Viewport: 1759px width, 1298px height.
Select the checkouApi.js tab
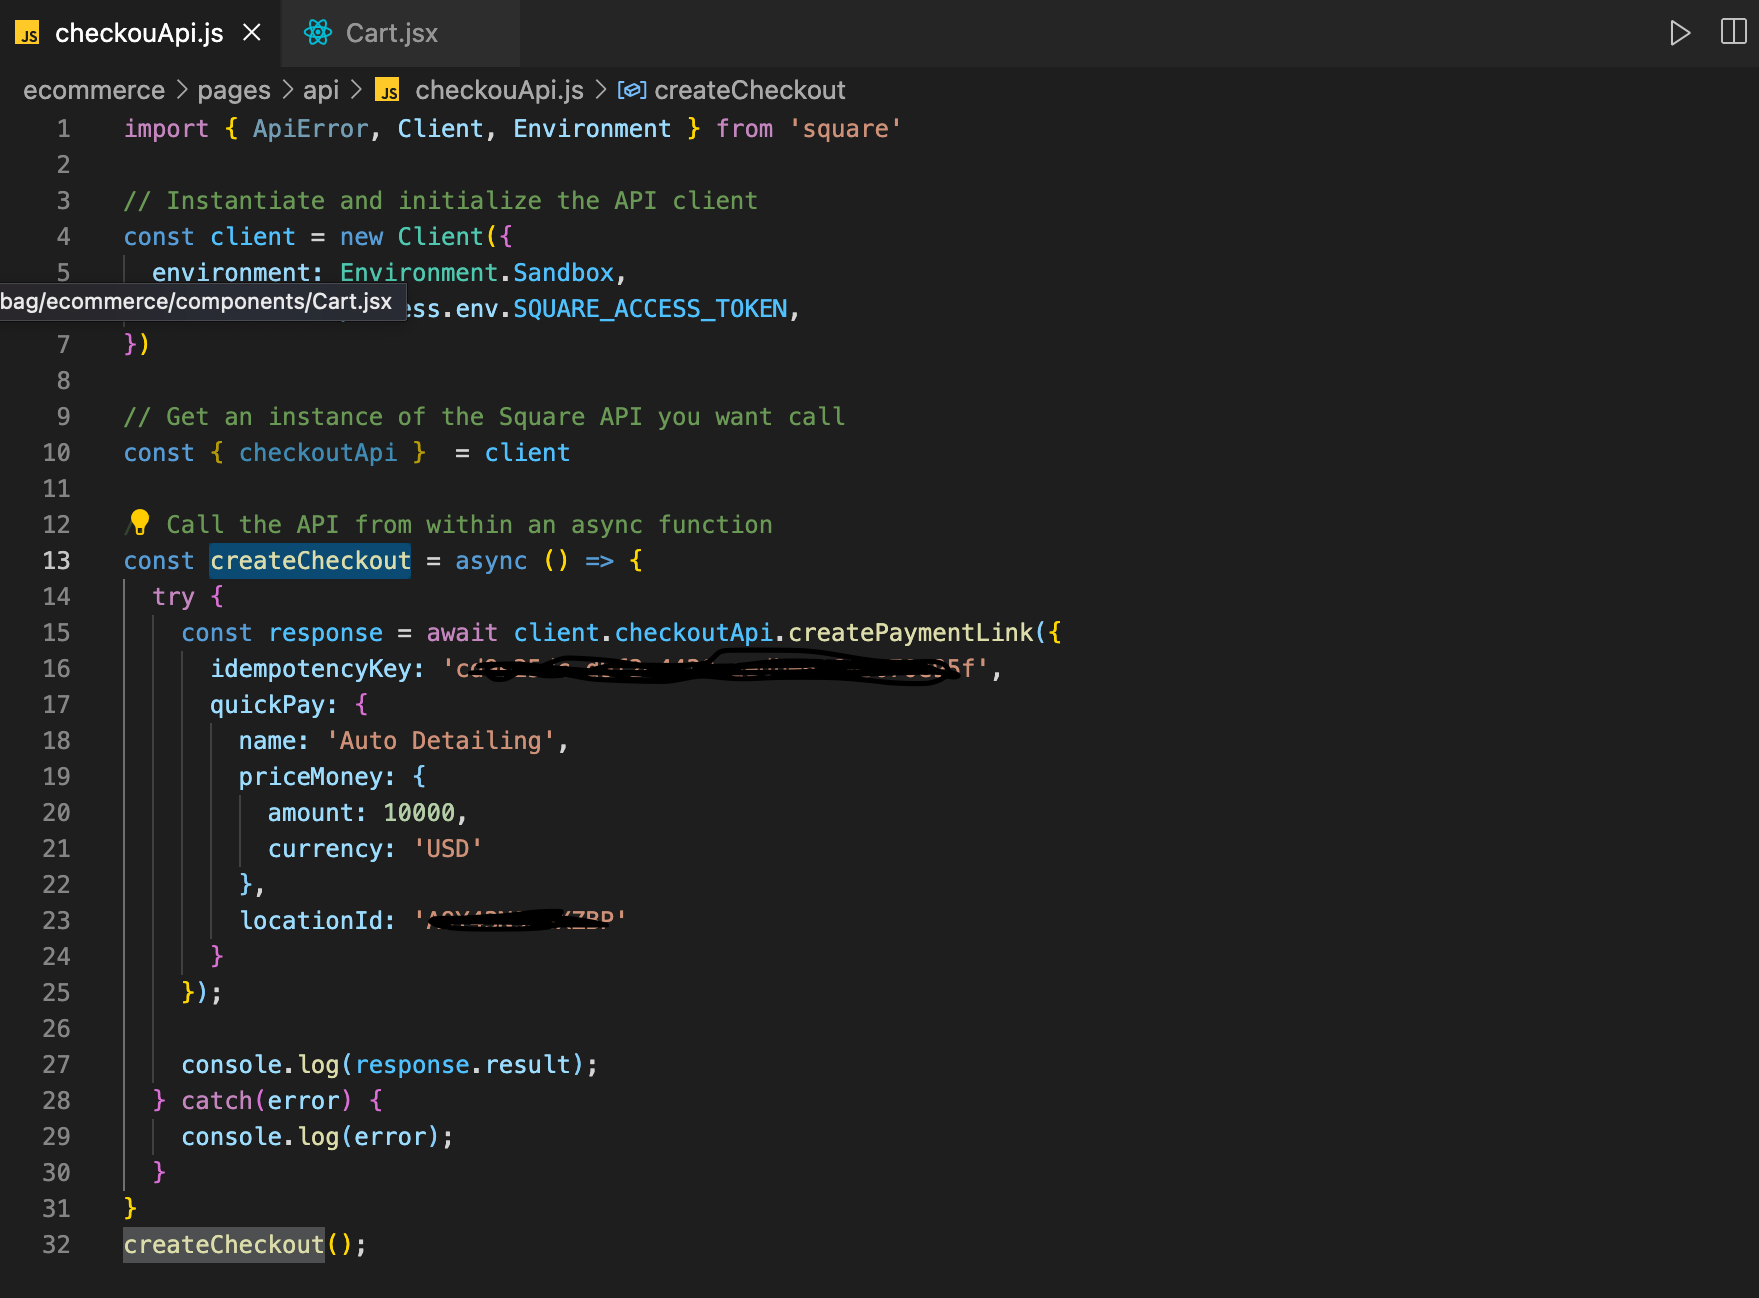138,33
